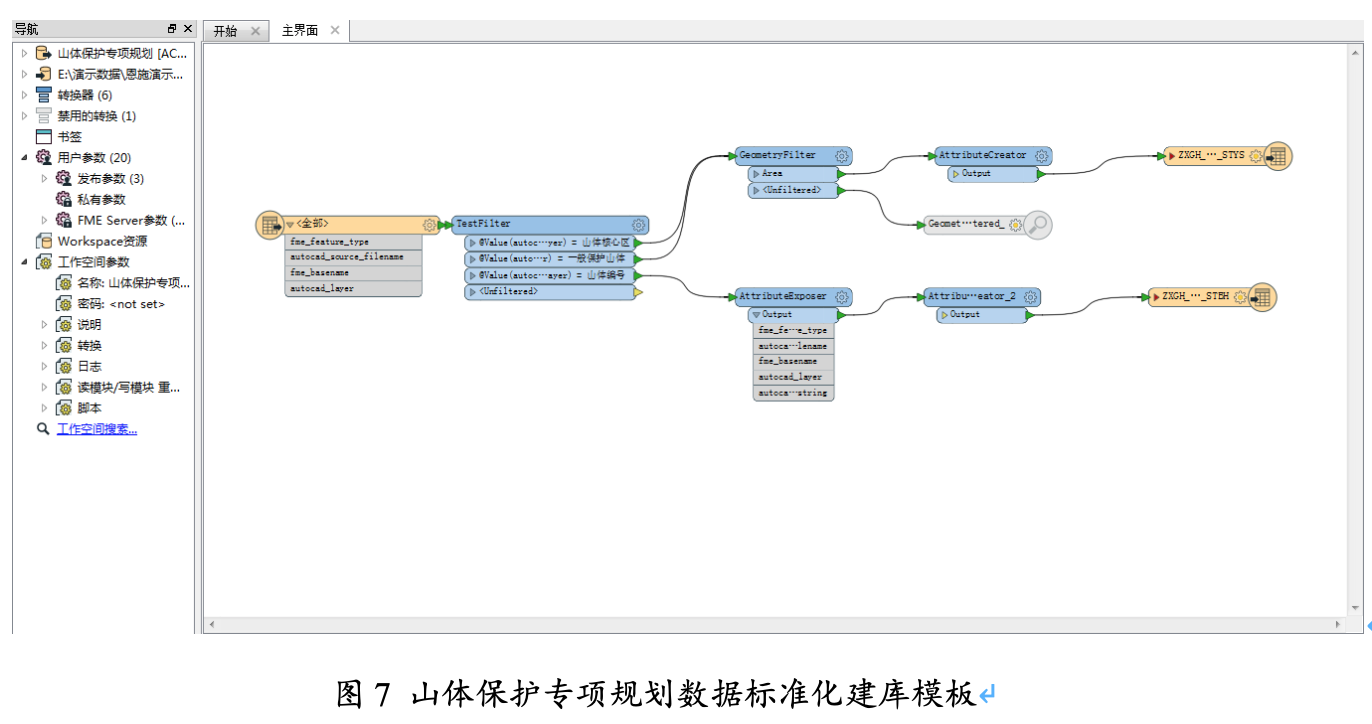Open the TestFilter settings gear

coord(637,224)
